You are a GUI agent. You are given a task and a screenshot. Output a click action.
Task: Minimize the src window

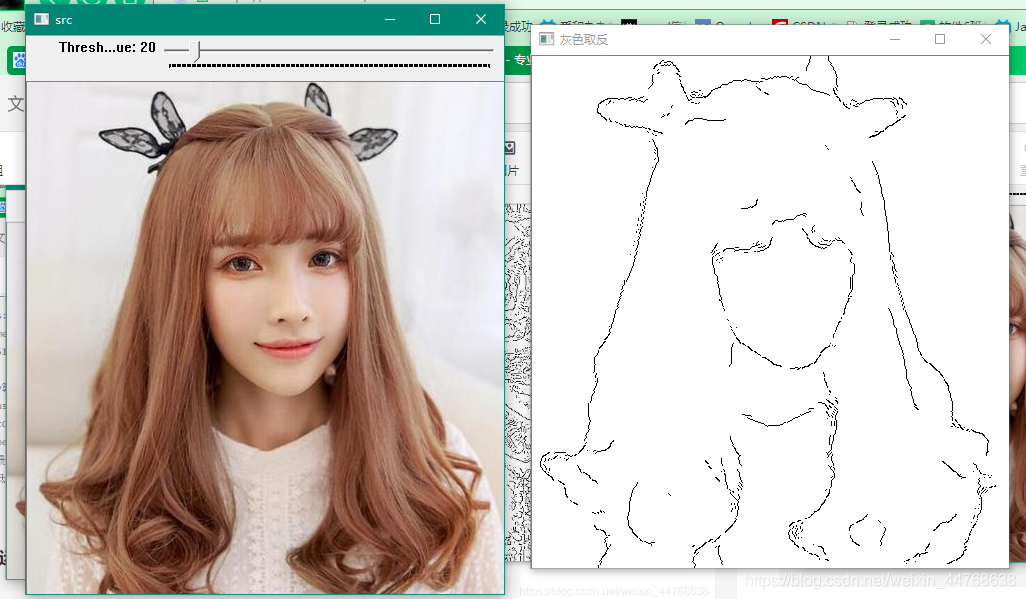point(389,19)
